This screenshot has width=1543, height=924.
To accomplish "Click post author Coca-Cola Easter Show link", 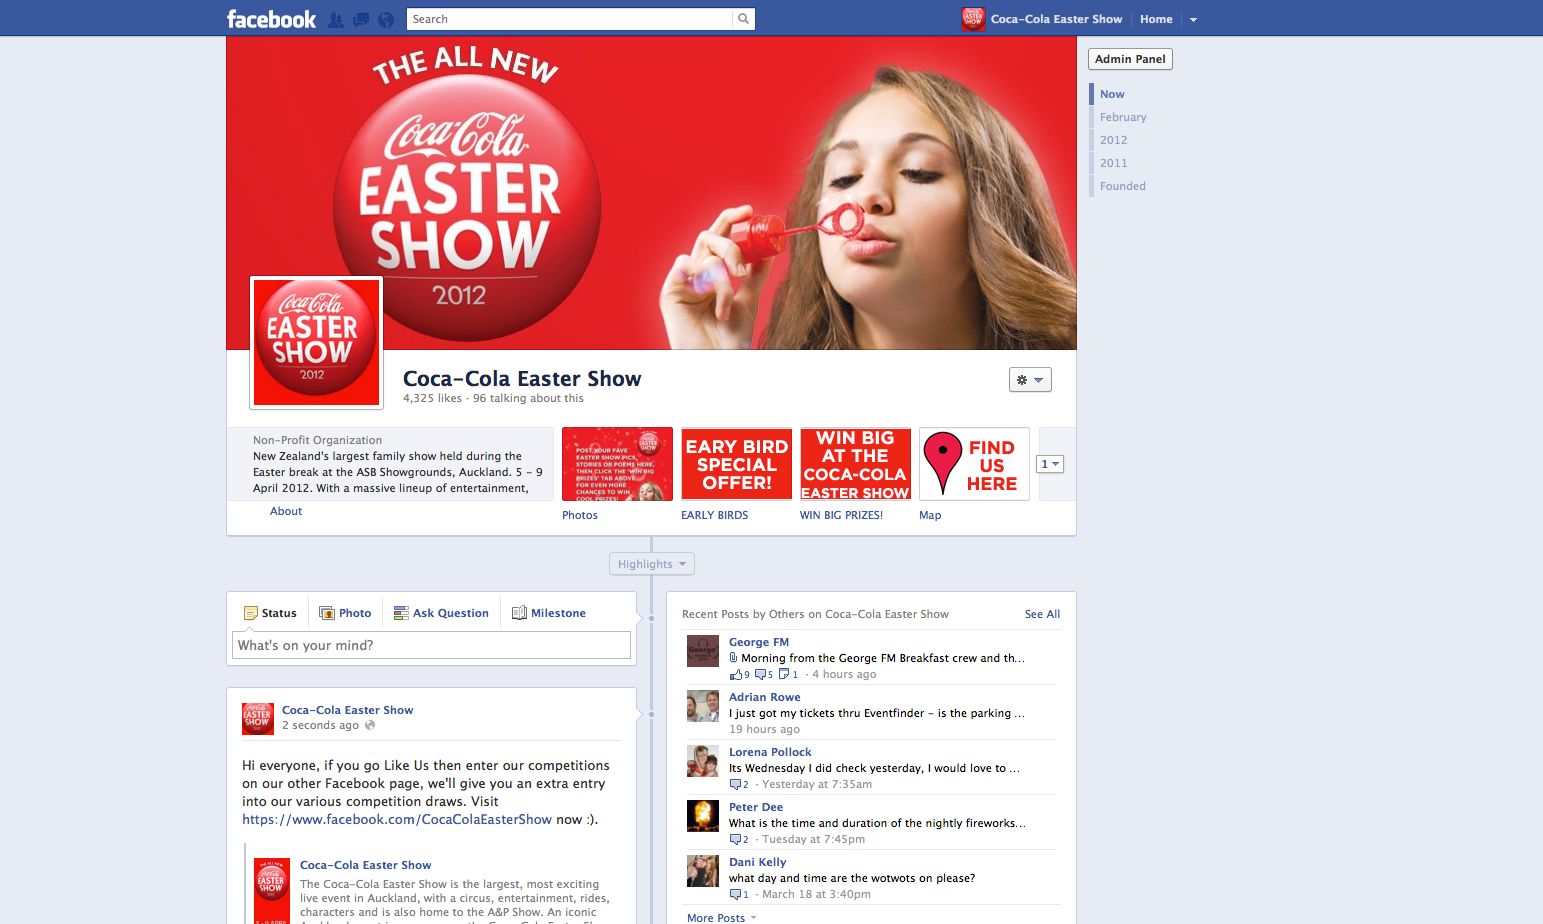I will click(347, 710).
